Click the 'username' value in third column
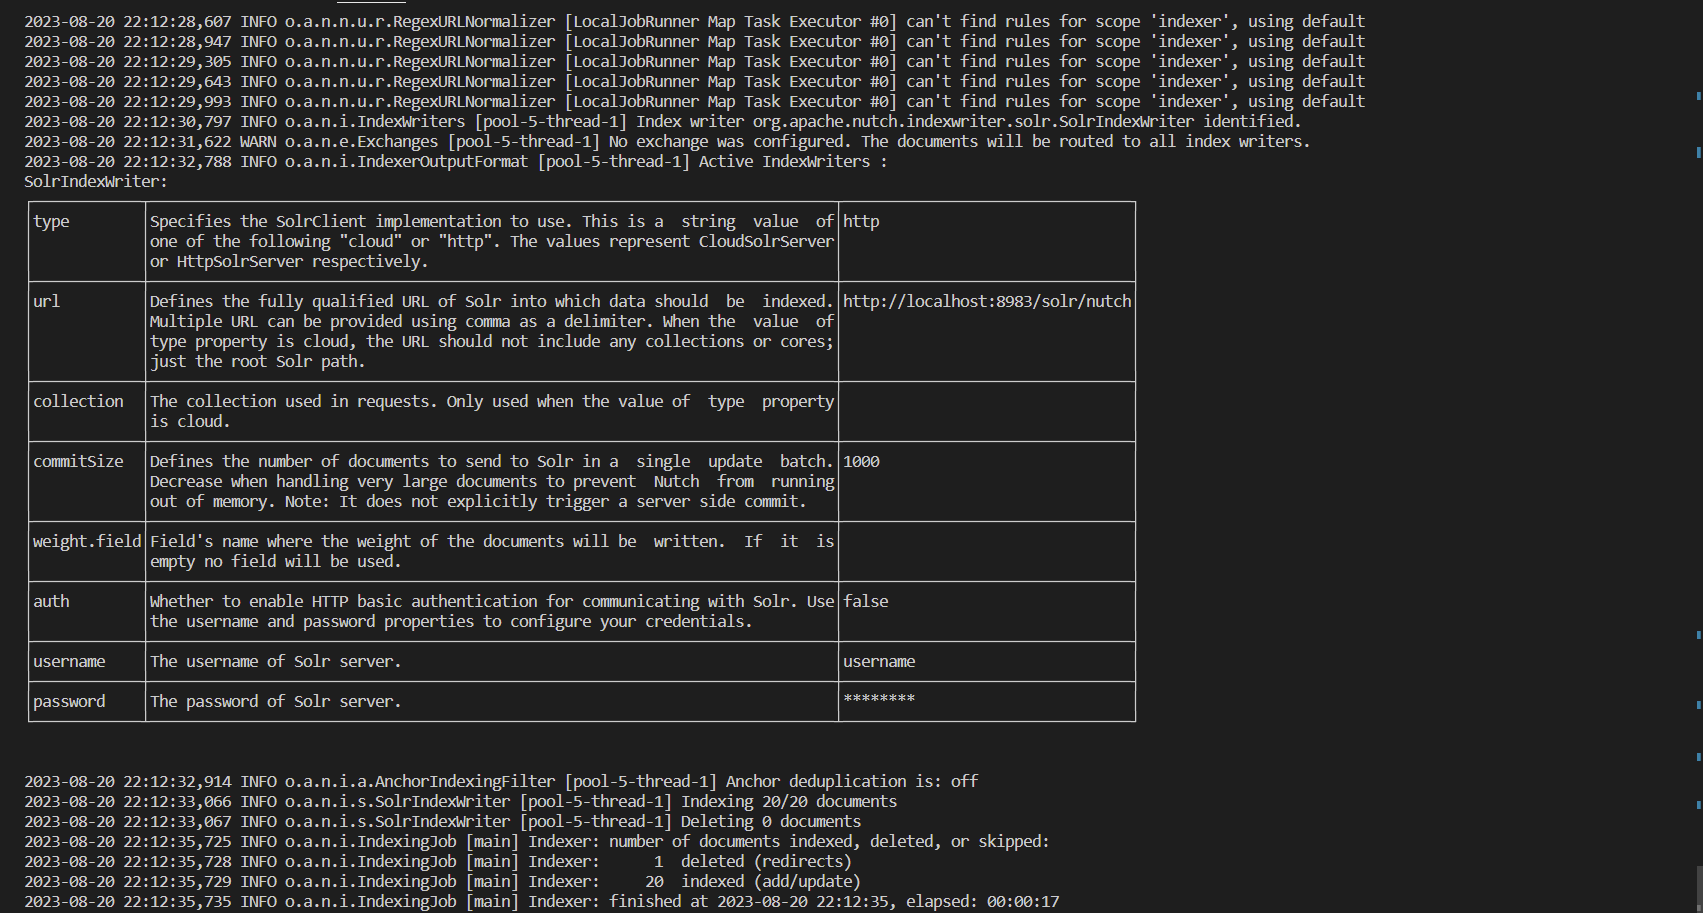1703x913 pixels. pyautogui.click(x=879, y=661)
